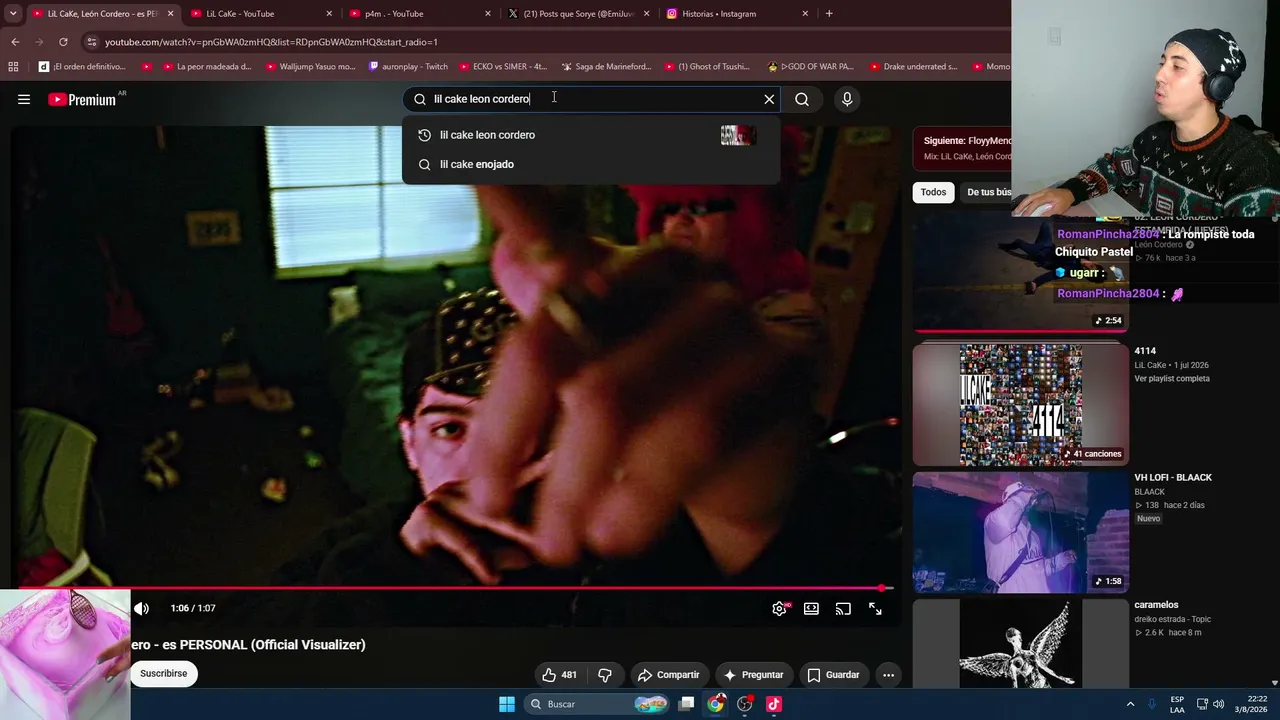
Task: Open the player settings gear
Action: point(779,608)
